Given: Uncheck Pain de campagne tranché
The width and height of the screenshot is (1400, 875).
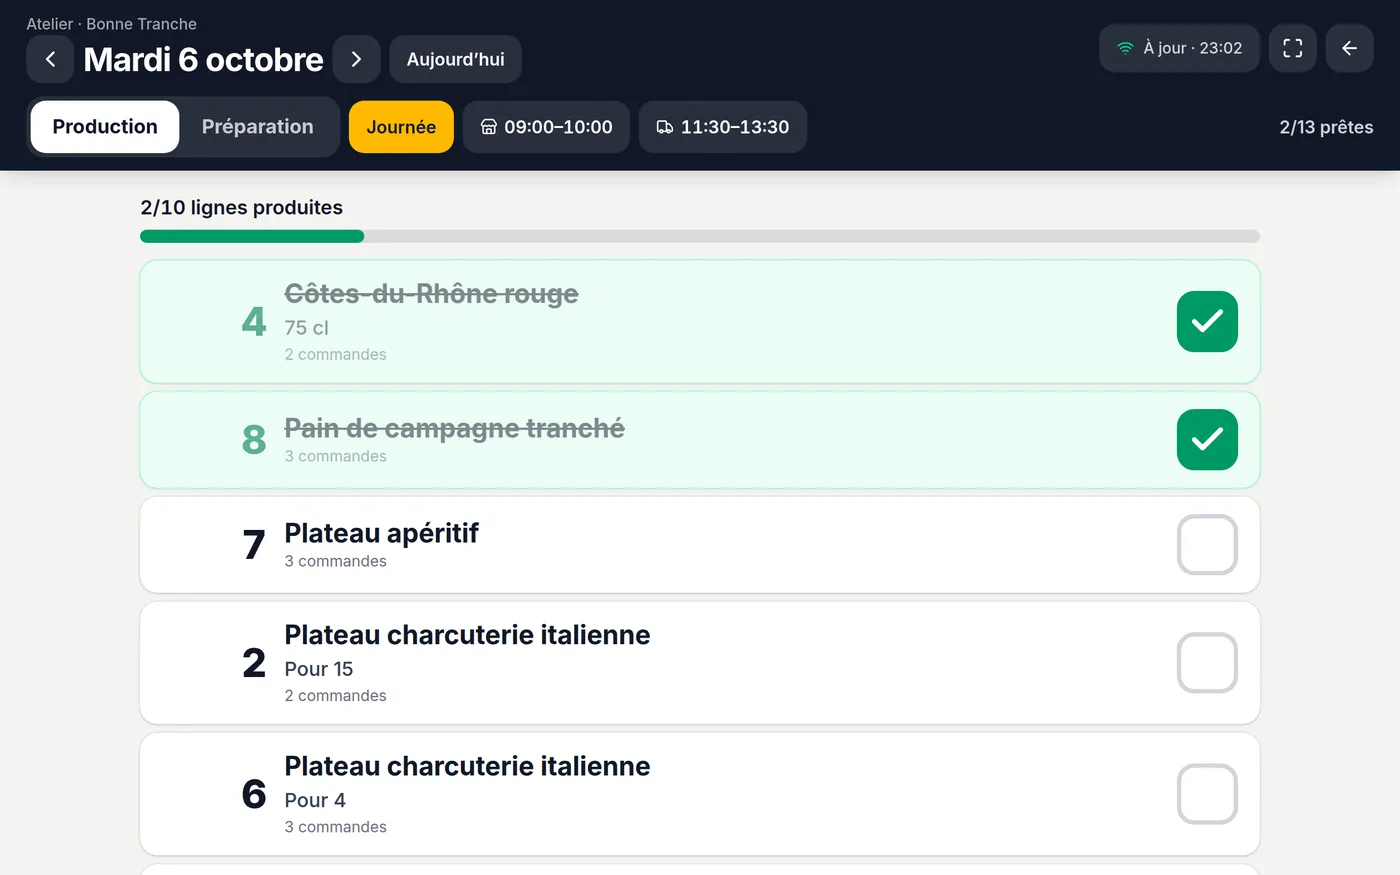Looking at the screenshot, I should 1207,440.
